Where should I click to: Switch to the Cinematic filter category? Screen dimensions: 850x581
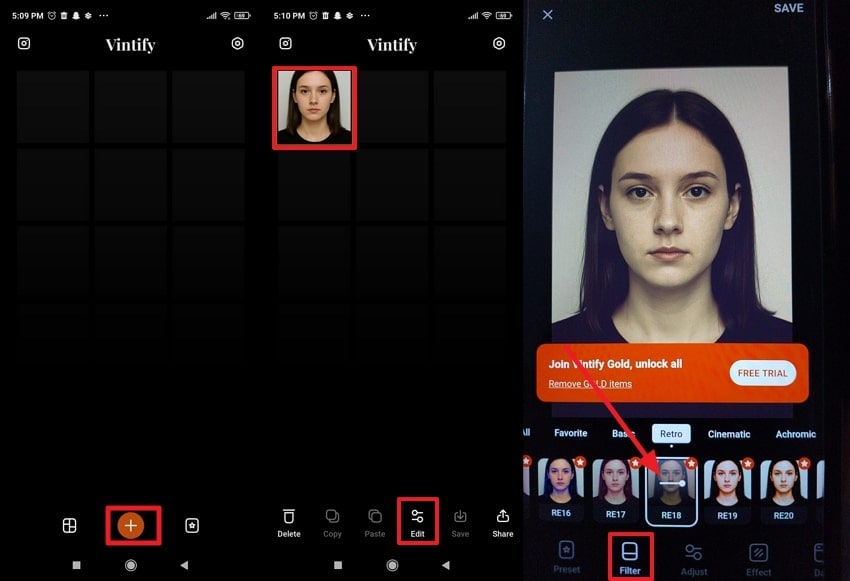coord(729,434)
